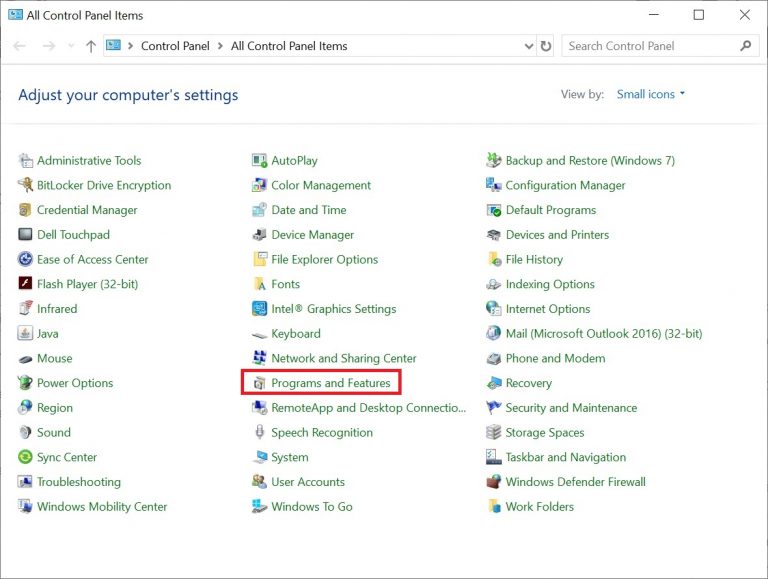
Task: Click the search magnifier icon
Action: point(745,46)
